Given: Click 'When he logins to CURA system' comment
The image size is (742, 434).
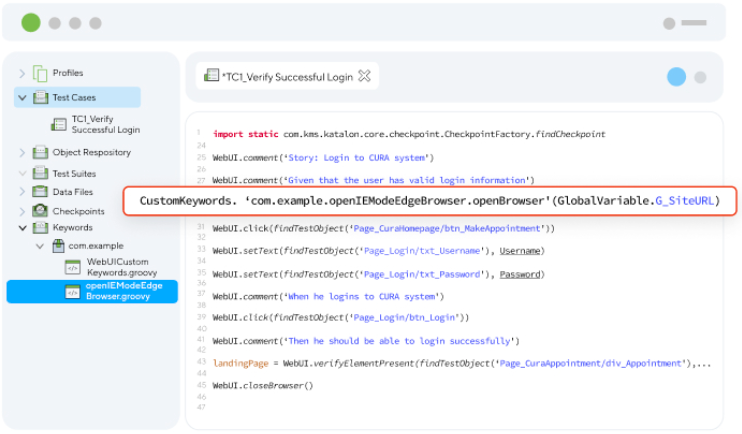Looking at the screenshot, I should [362, 297].
